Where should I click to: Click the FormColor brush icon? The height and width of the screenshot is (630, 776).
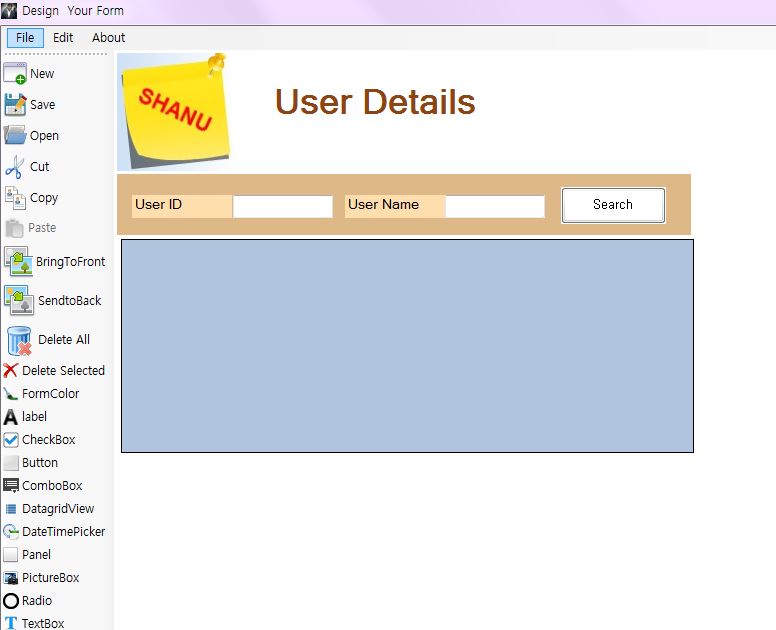tap(10, 394)
